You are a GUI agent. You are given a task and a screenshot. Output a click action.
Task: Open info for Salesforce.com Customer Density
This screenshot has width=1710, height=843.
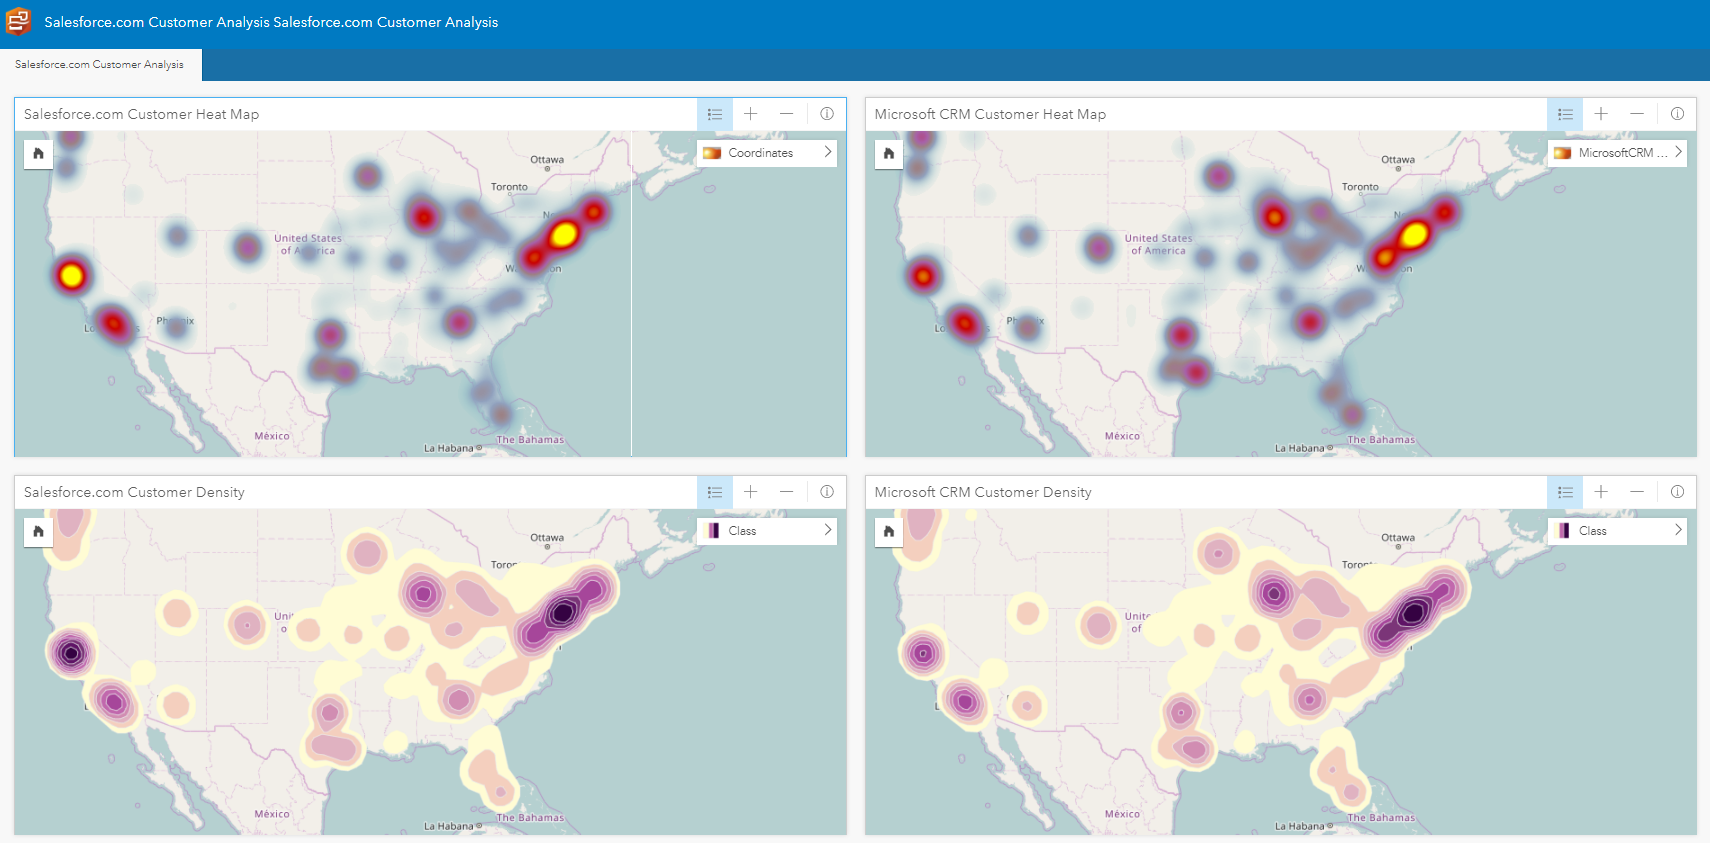(x=827, y=492)
